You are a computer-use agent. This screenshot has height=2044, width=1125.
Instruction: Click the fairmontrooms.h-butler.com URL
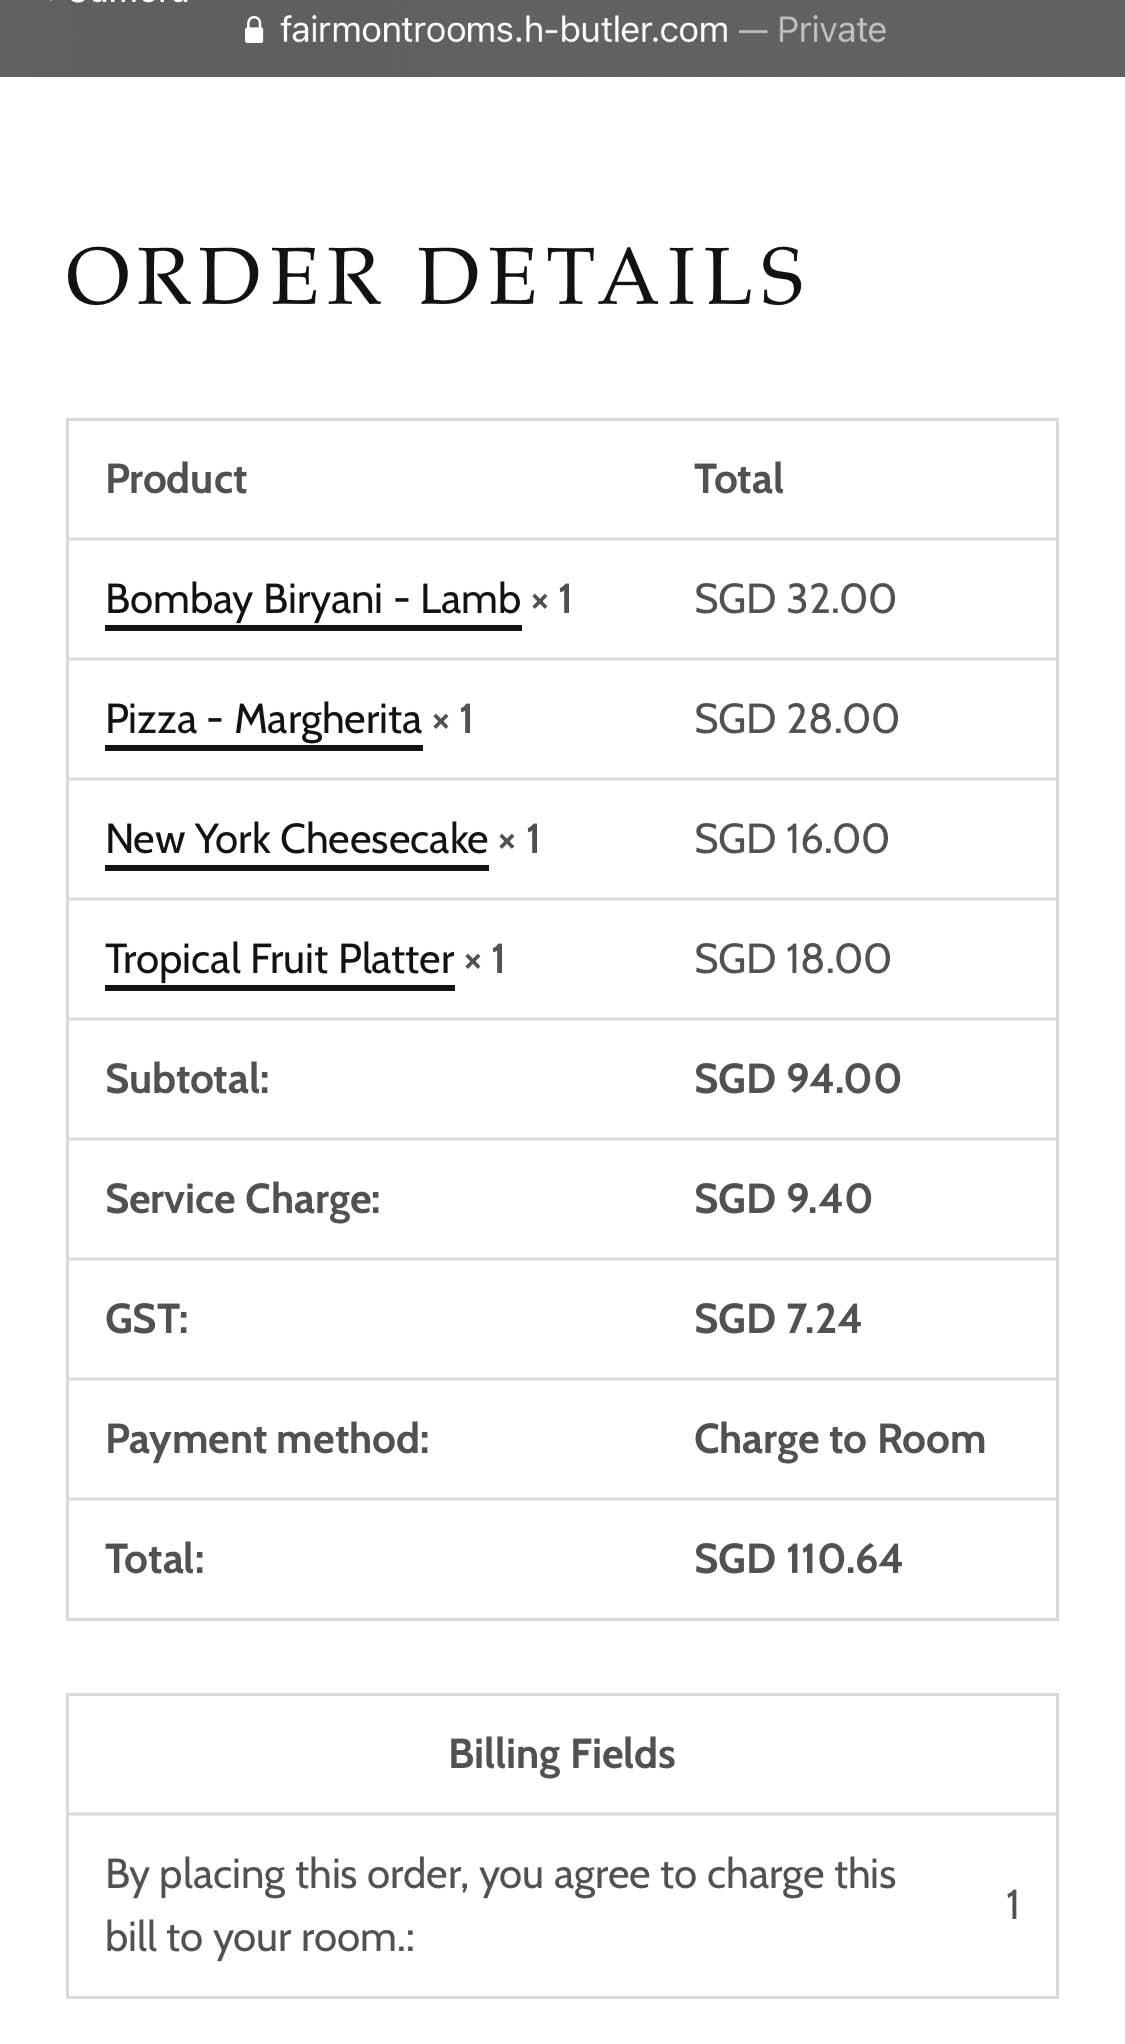[504, 30]
